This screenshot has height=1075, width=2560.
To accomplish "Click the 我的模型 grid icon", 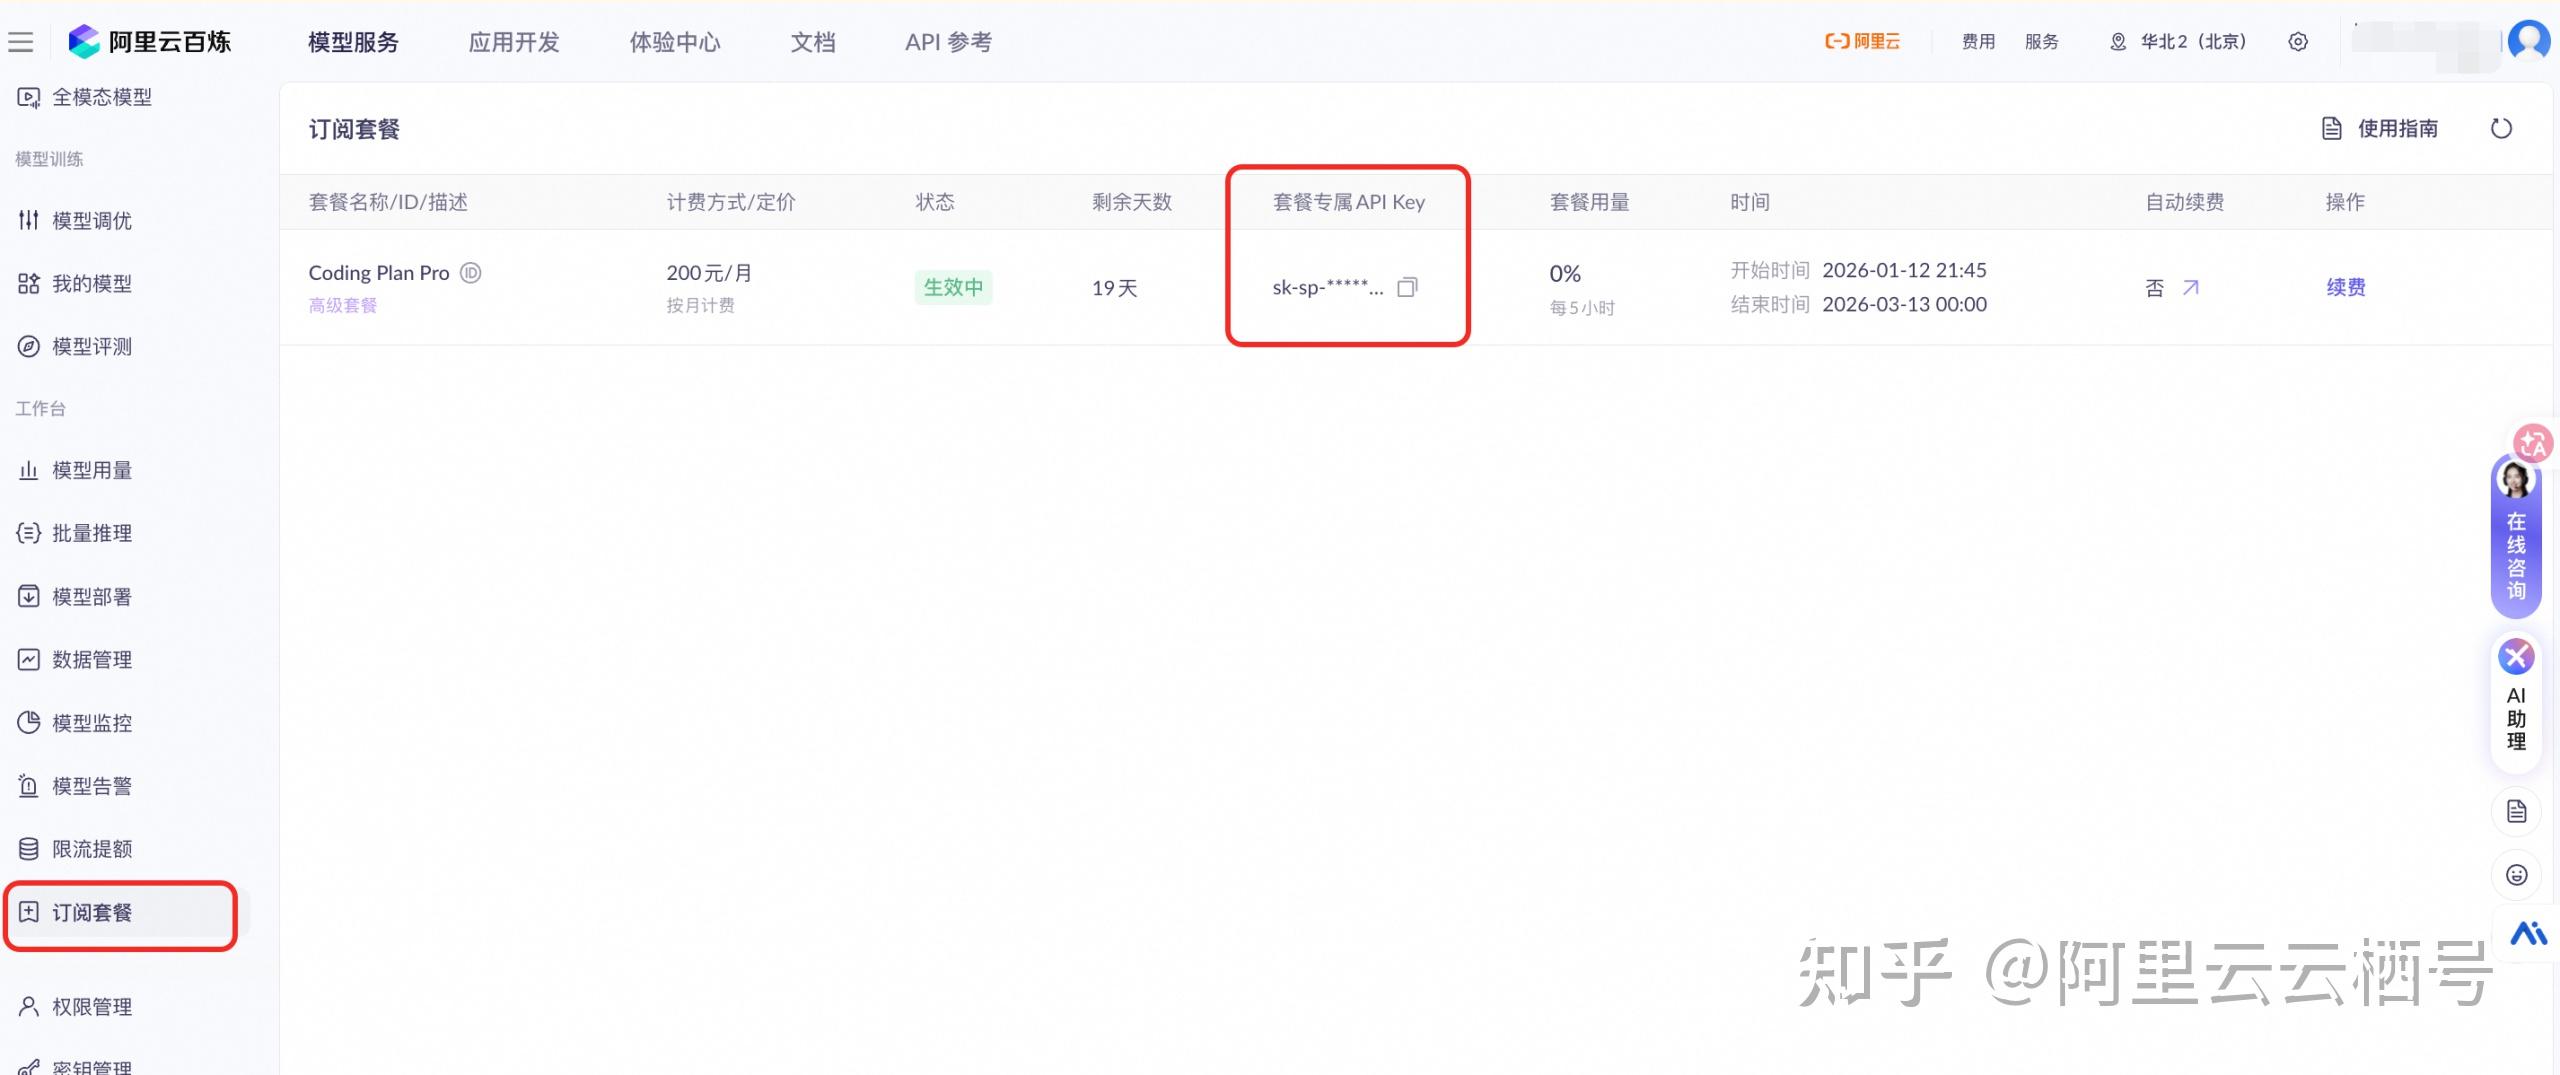I will (29, 283).
